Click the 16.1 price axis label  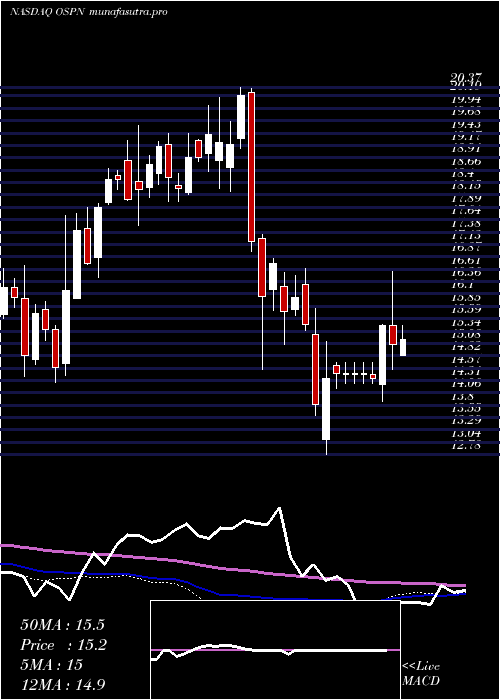[463, 285]
